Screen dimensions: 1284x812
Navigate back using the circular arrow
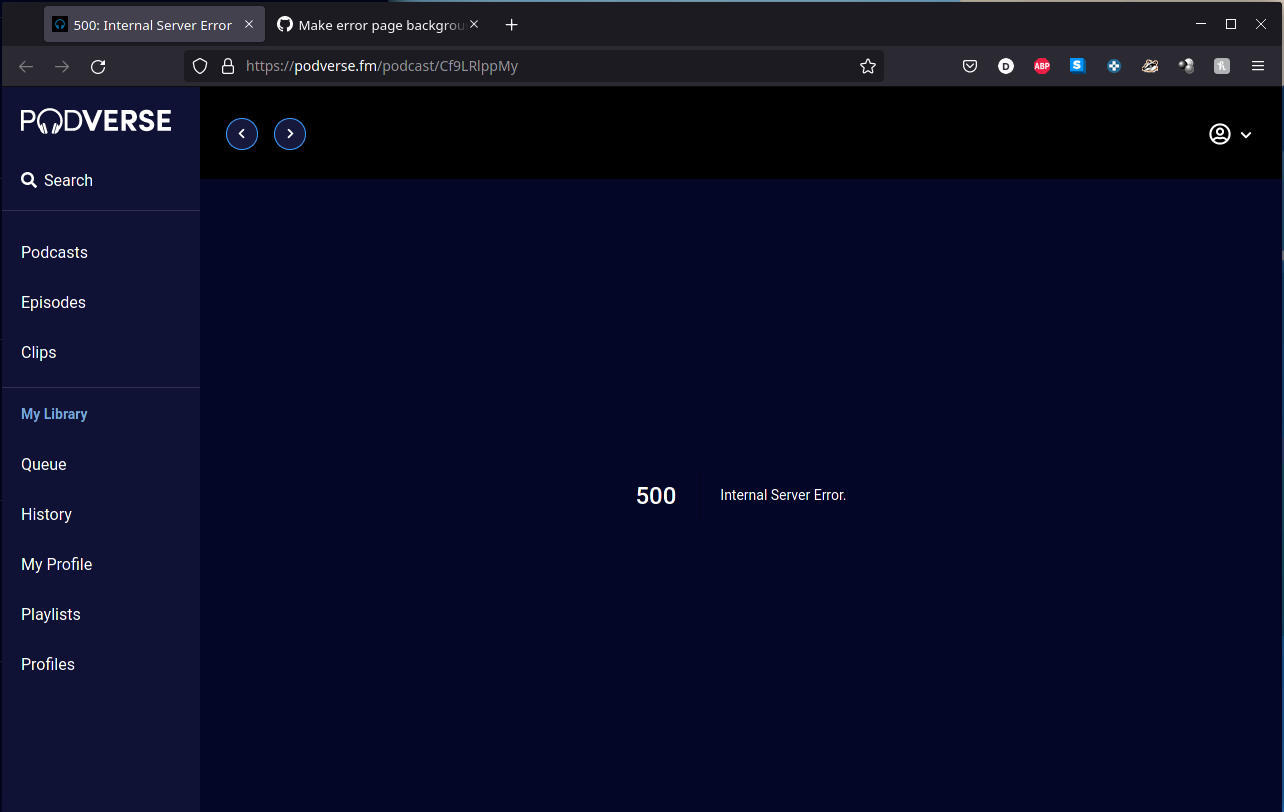(241, 133)
